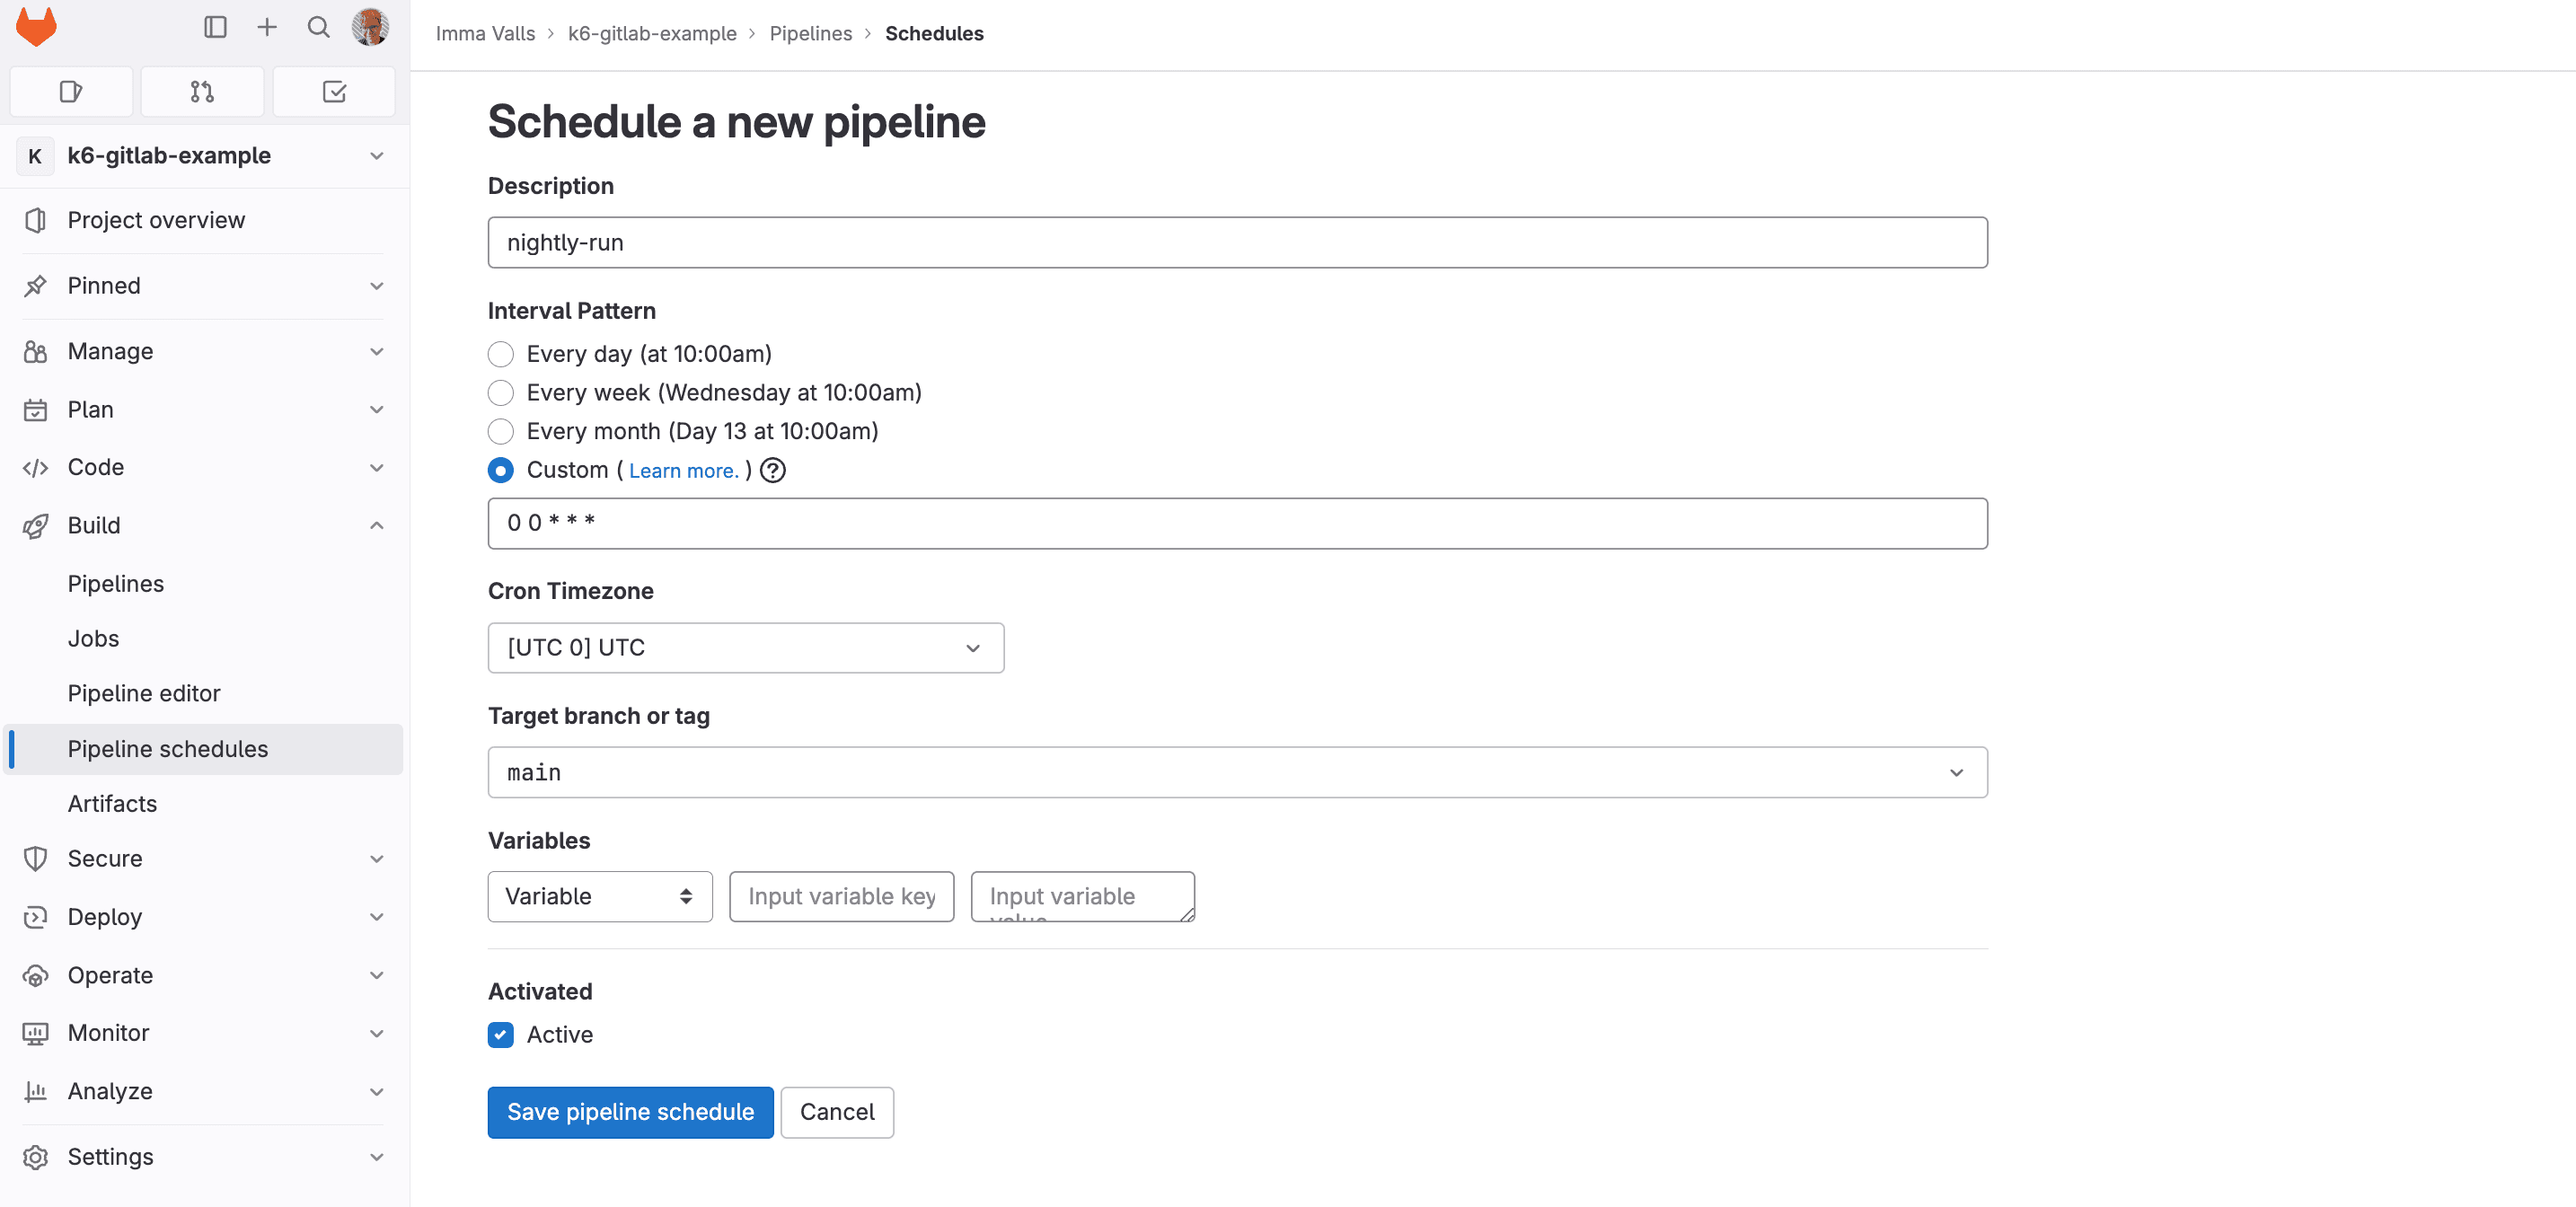The image size is (2576, 1207).
Task: Toggle the left sidebar panel icon
Action: pos(216,27)
